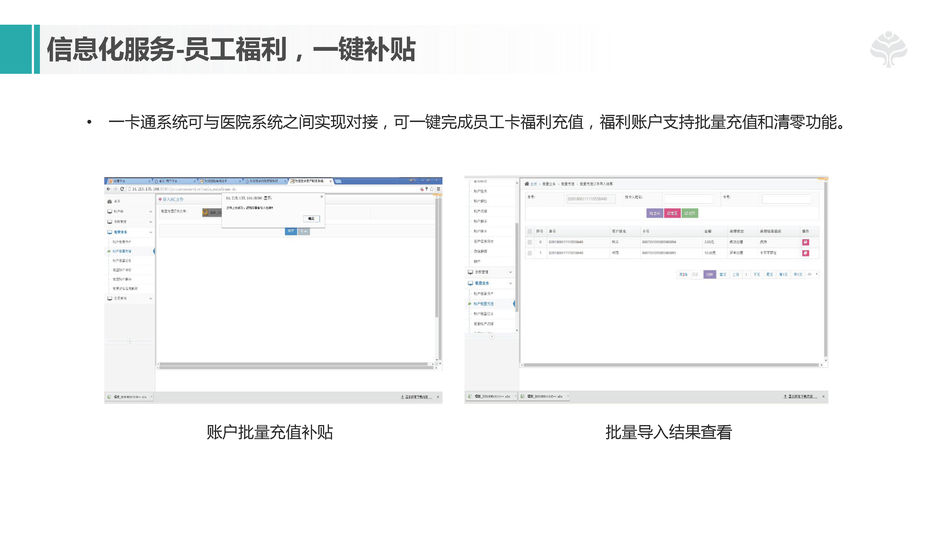Viewport: 950px width, 534px height.
Task: Check the second result row's checkbox
Action: (530, 253)
